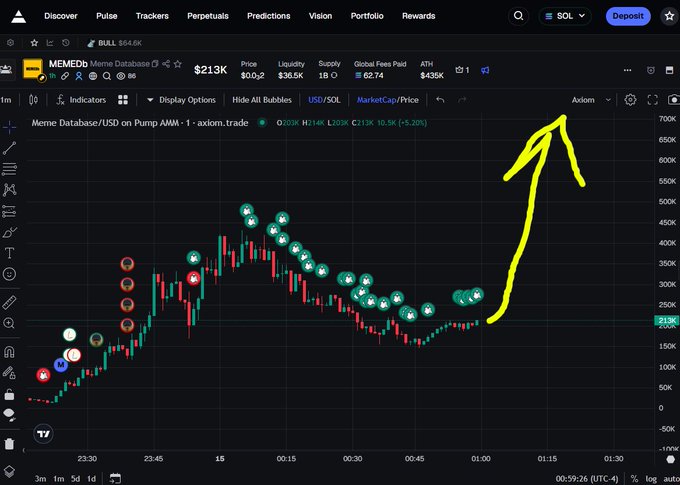Toggle stay in drawing mode pencil-lock
This screenshot has height=485, width=680.
click(x=9, y=373)
